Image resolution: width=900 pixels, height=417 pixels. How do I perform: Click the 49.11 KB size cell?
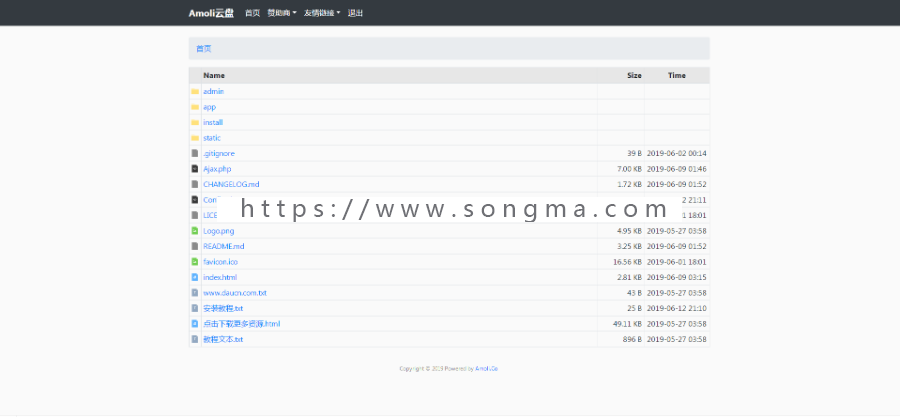pyautogui.click(x=627, y=324)
